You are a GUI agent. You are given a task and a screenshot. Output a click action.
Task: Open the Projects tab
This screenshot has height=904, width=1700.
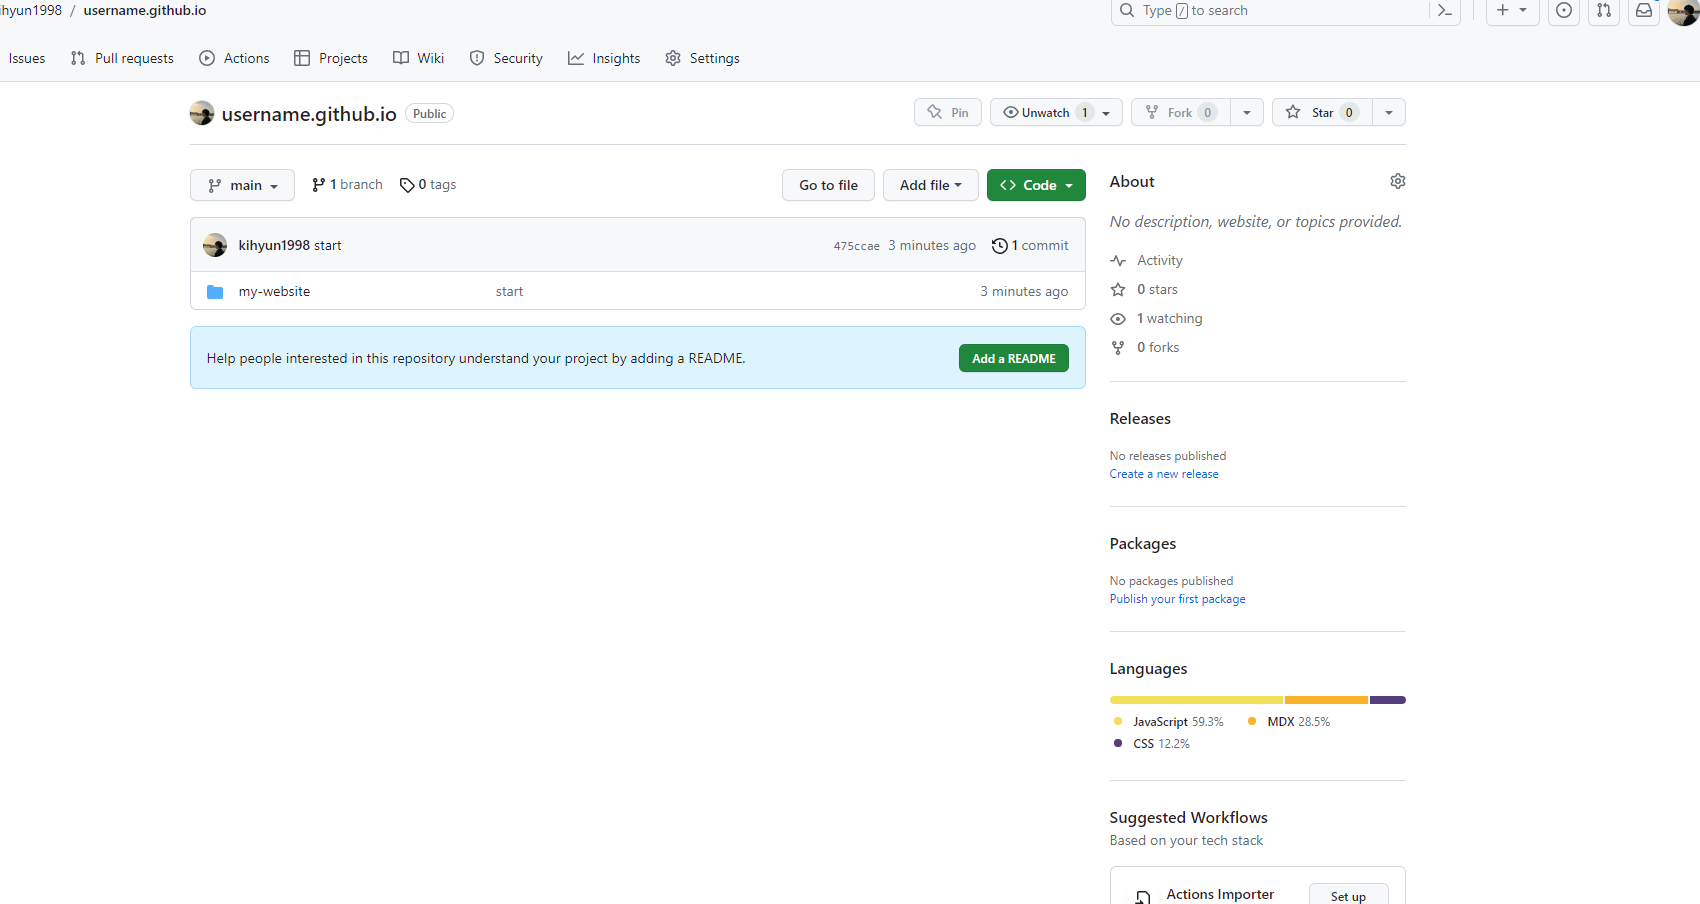(x=331, y=58)
